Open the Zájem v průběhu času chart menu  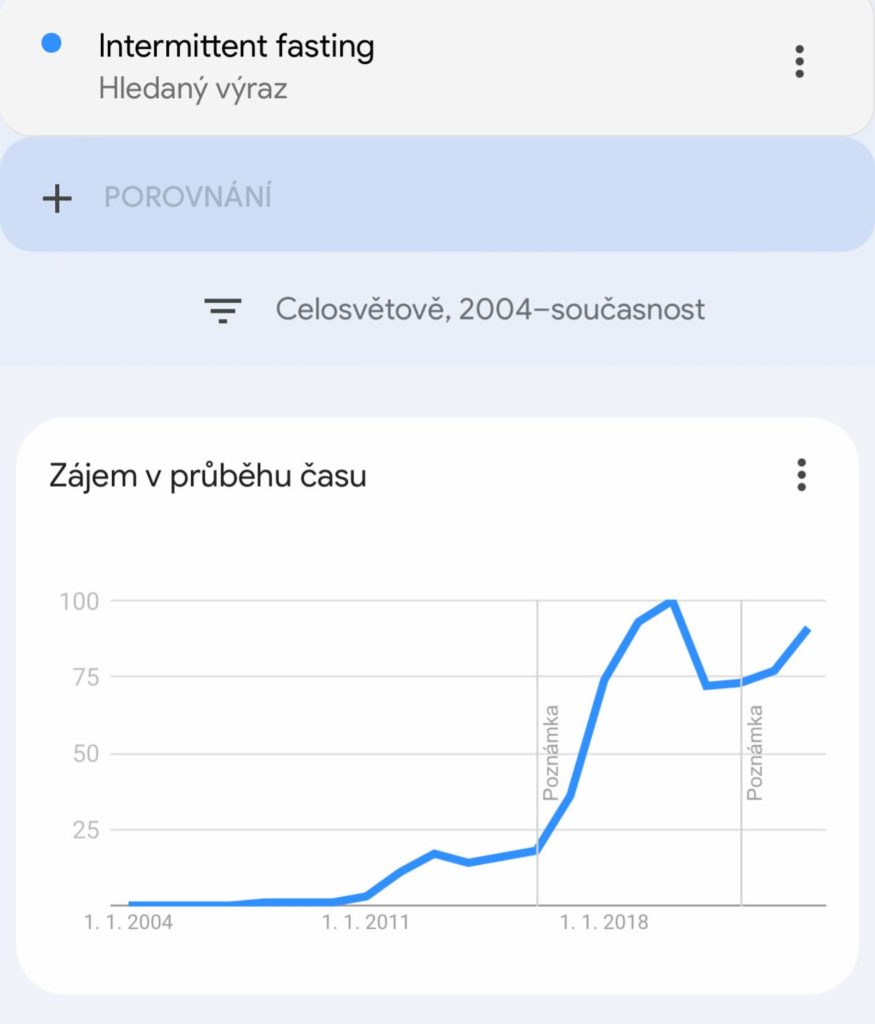[801, 475]
